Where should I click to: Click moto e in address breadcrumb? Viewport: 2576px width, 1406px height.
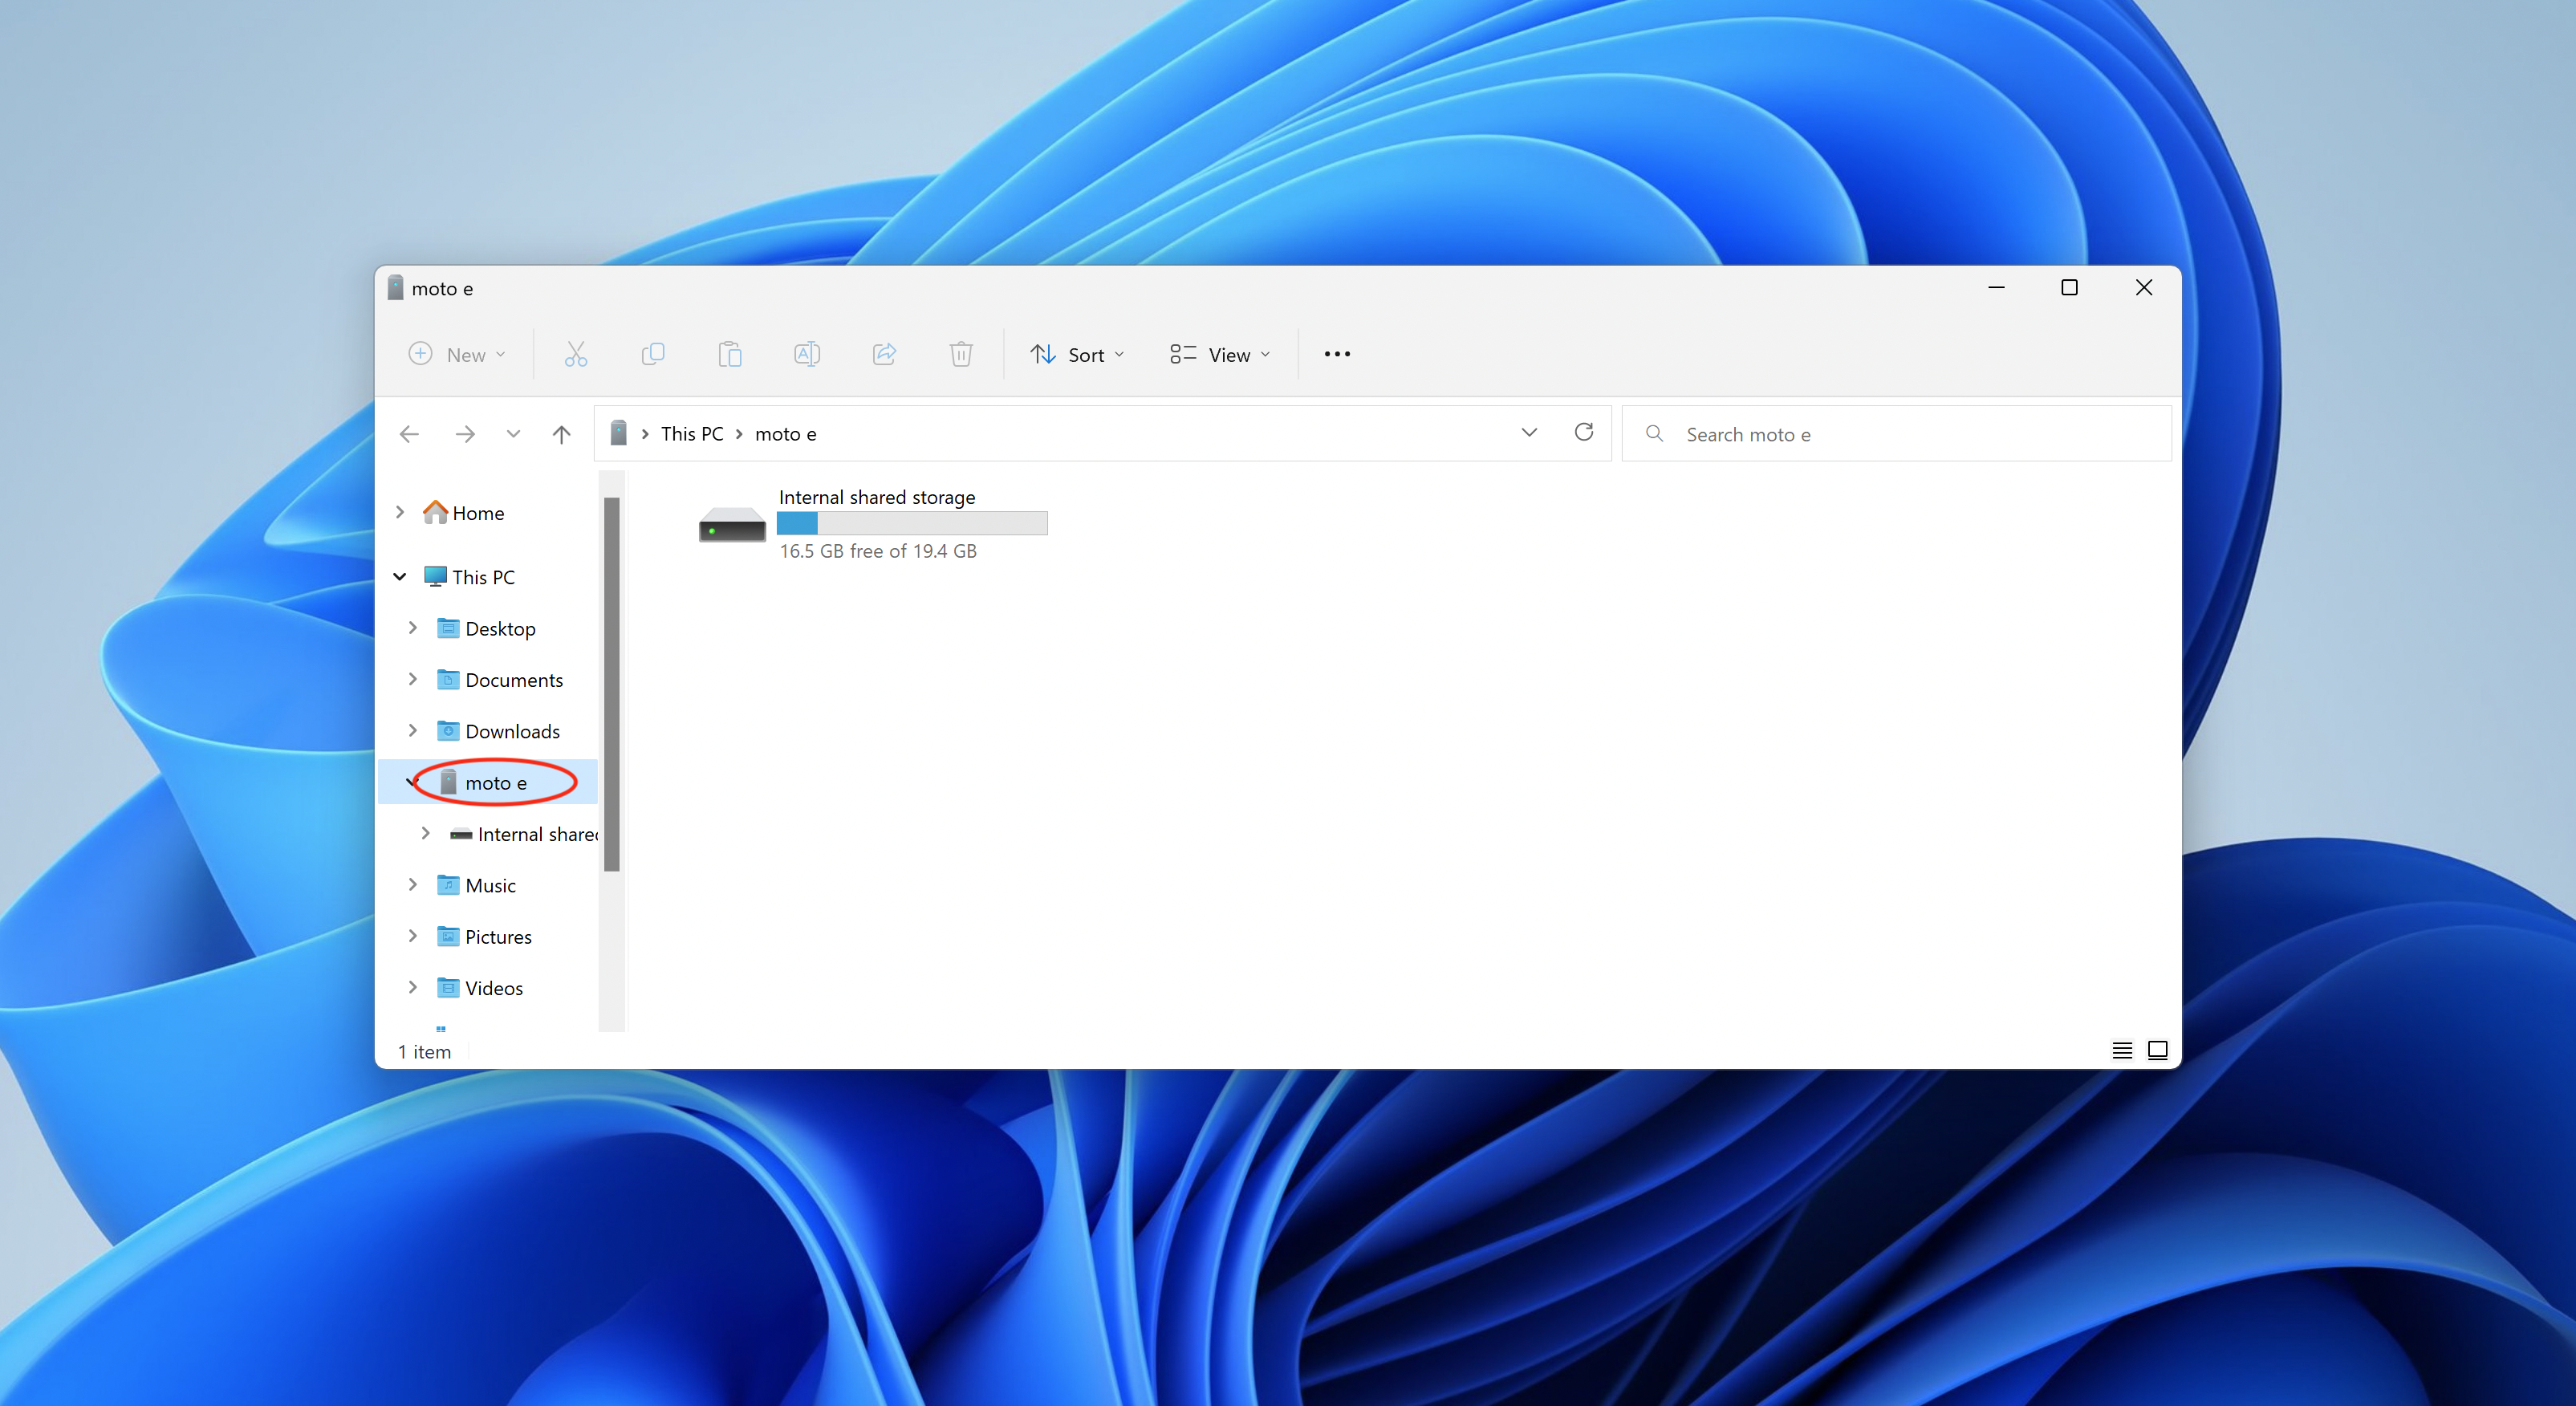coord(786,434)
